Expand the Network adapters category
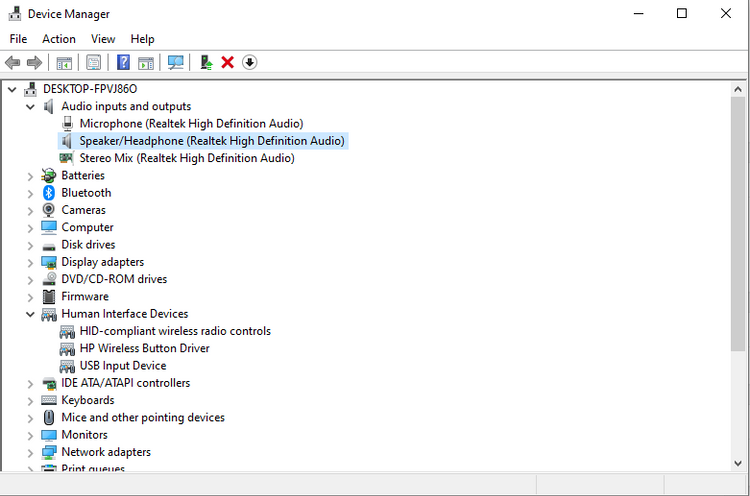The image size is (750, 496). (x=30, y=452)
